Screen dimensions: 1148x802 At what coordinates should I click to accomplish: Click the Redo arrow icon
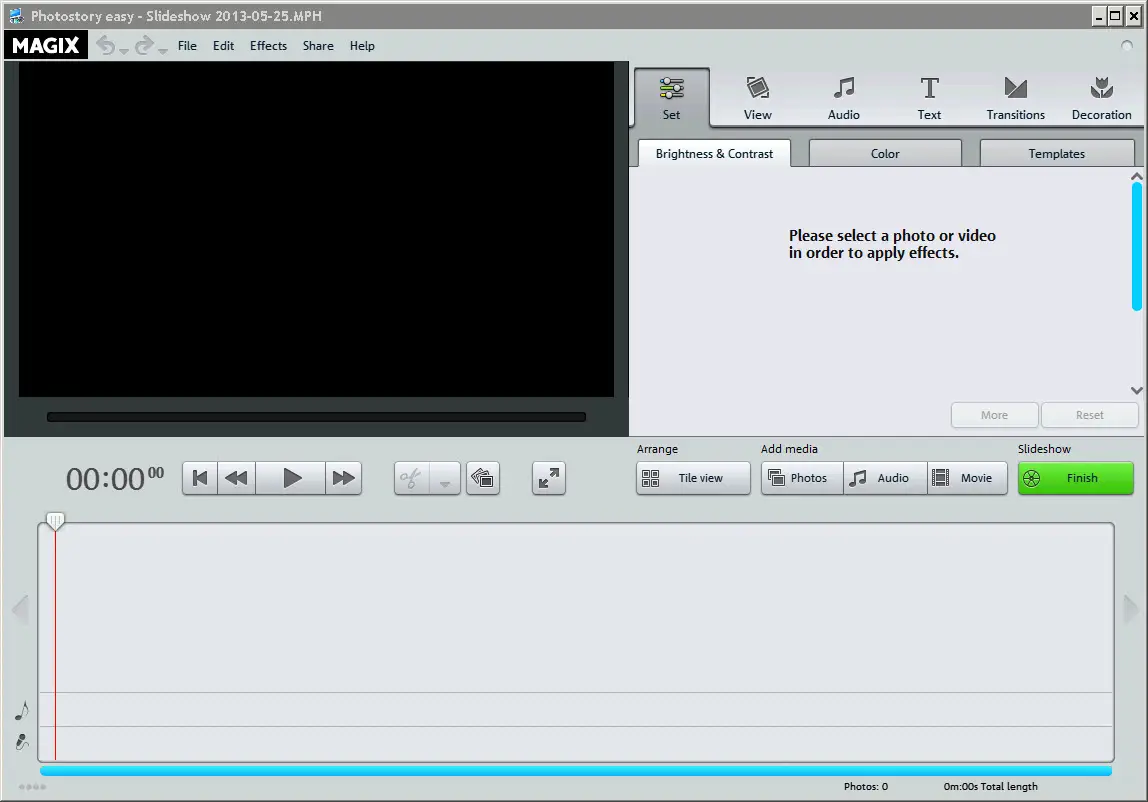(144, 45)
